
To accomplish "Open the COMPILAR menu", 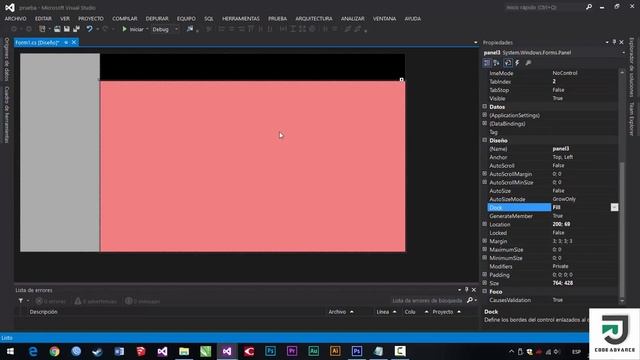I will 124,18.
